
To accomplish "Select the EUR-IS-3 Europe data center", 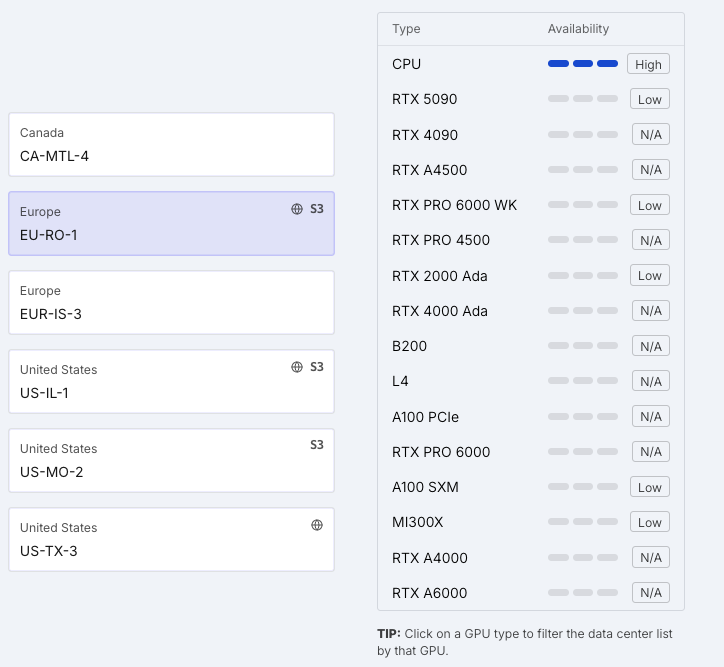I will (171, 303).
